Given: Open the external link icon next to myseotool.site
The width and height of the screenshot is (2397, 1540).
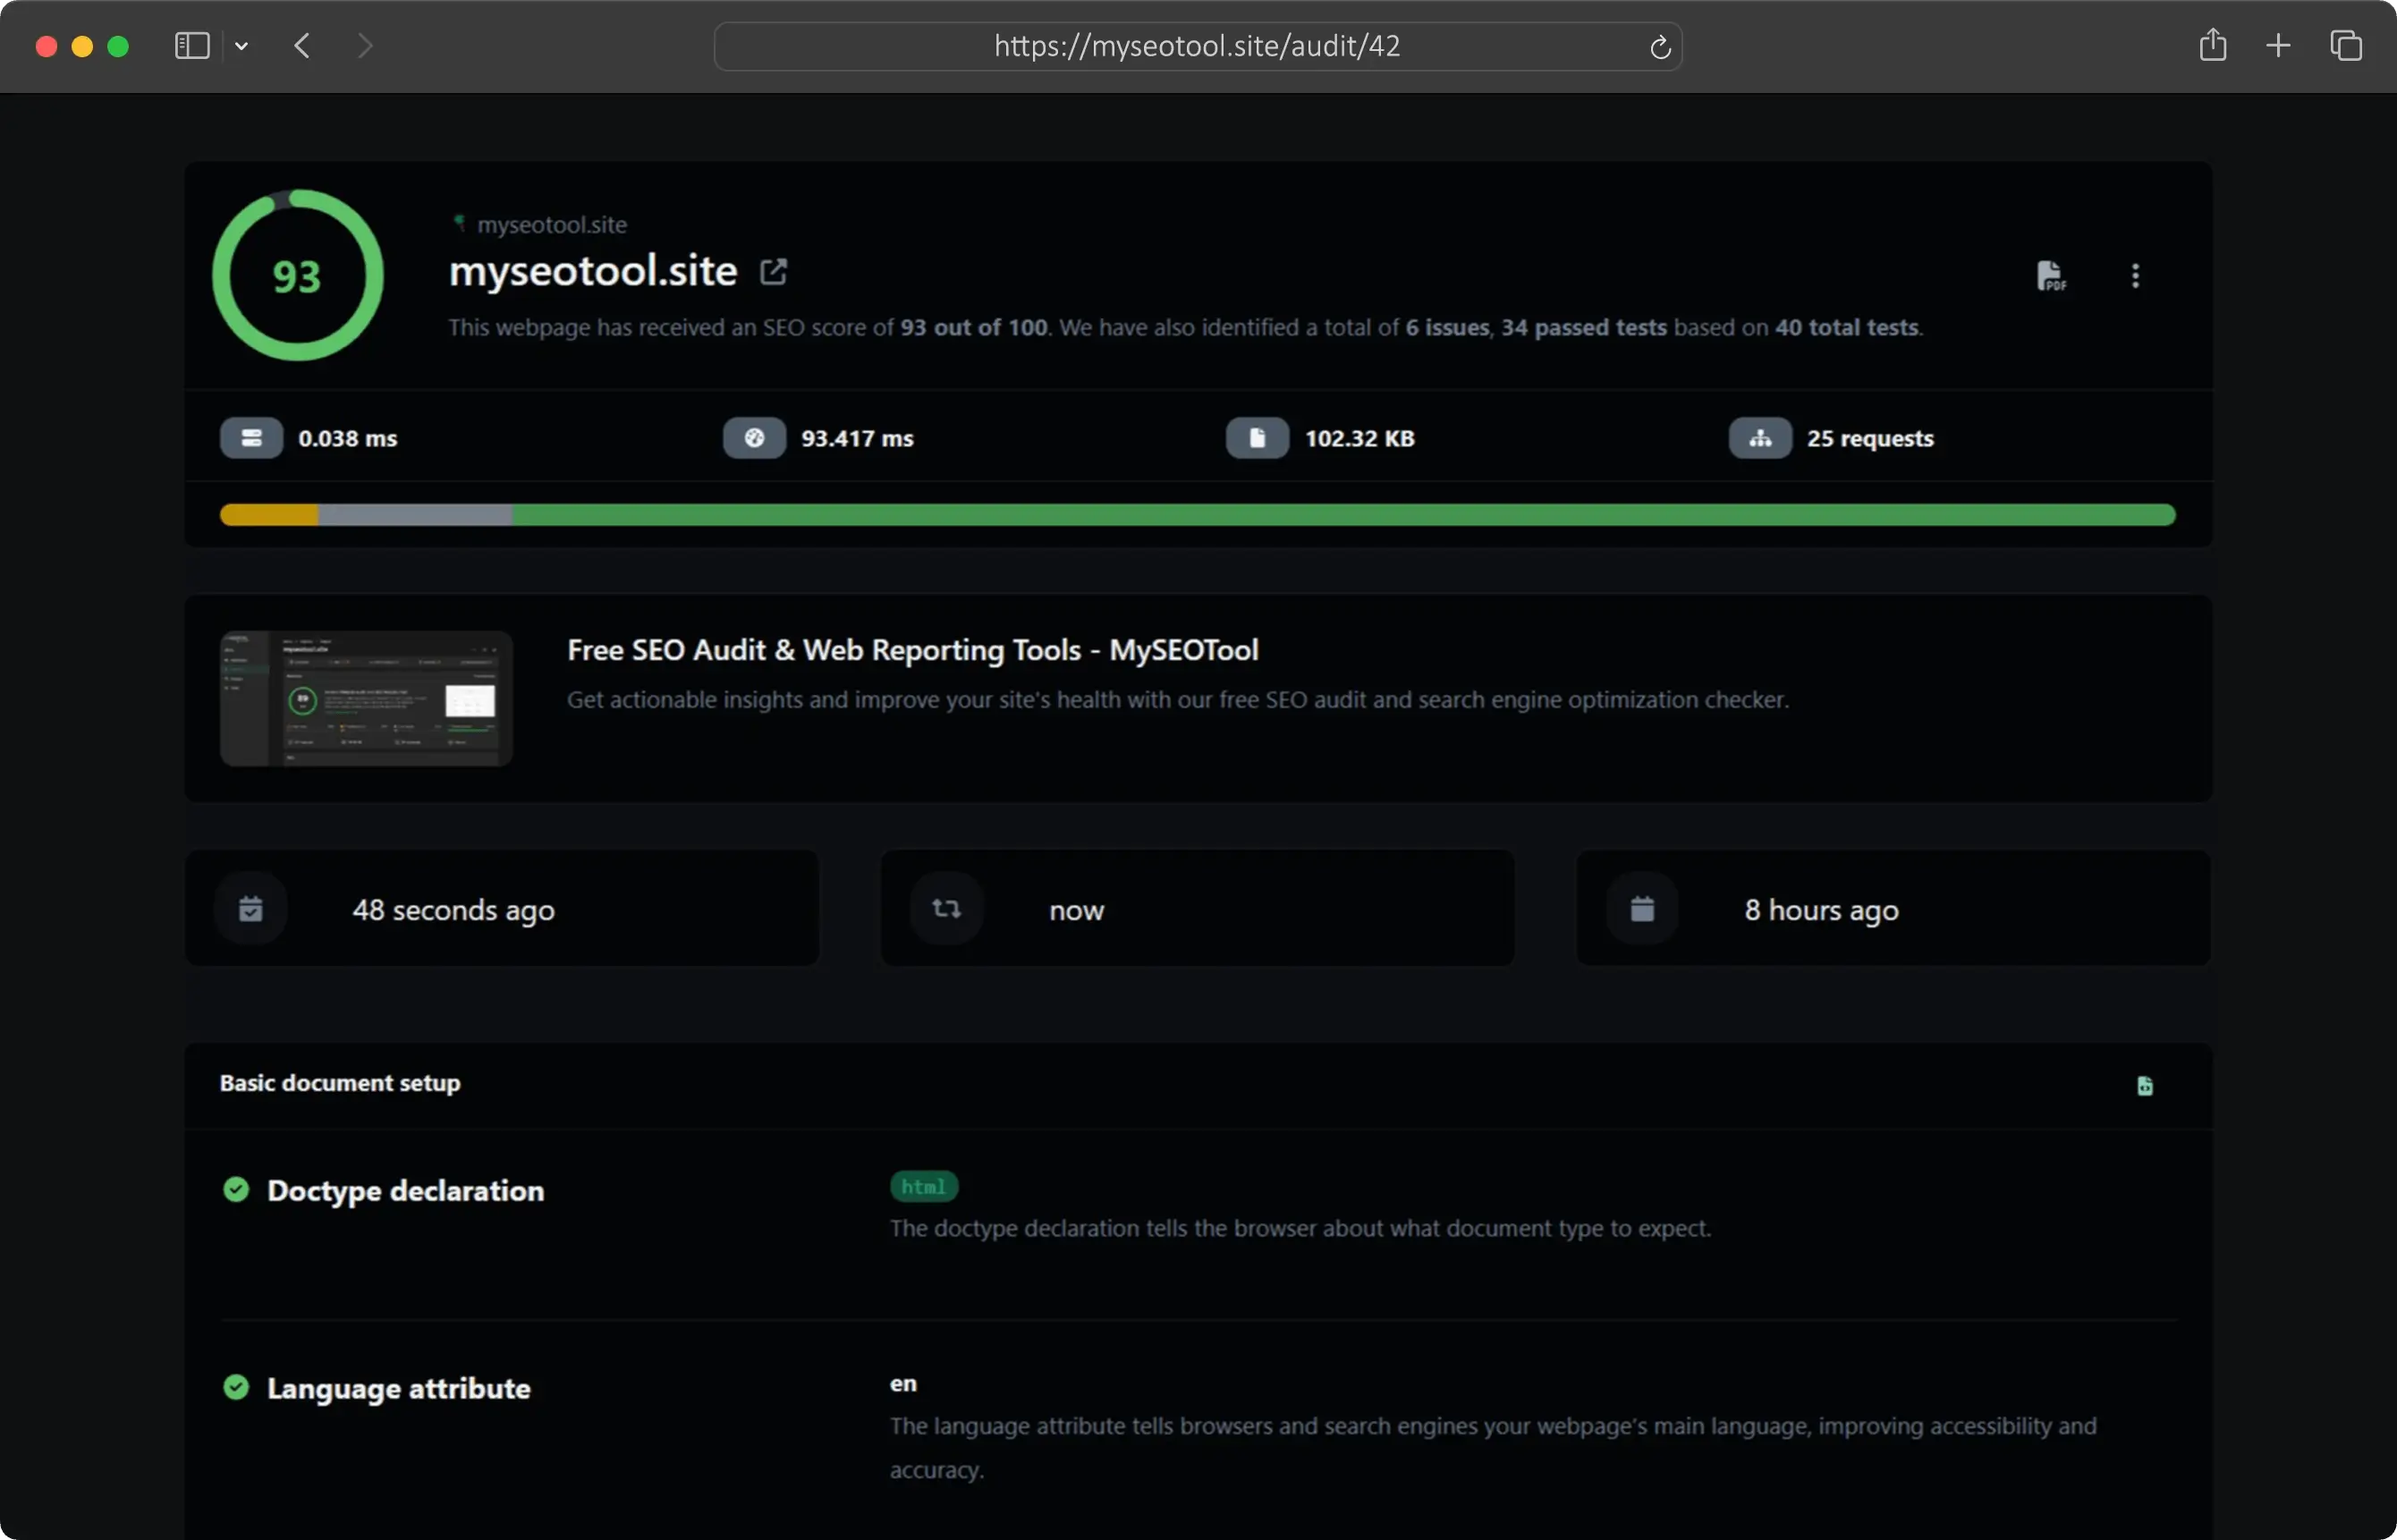Looking at the screenshot, I should pyautogui.click(x=773, y=272).
